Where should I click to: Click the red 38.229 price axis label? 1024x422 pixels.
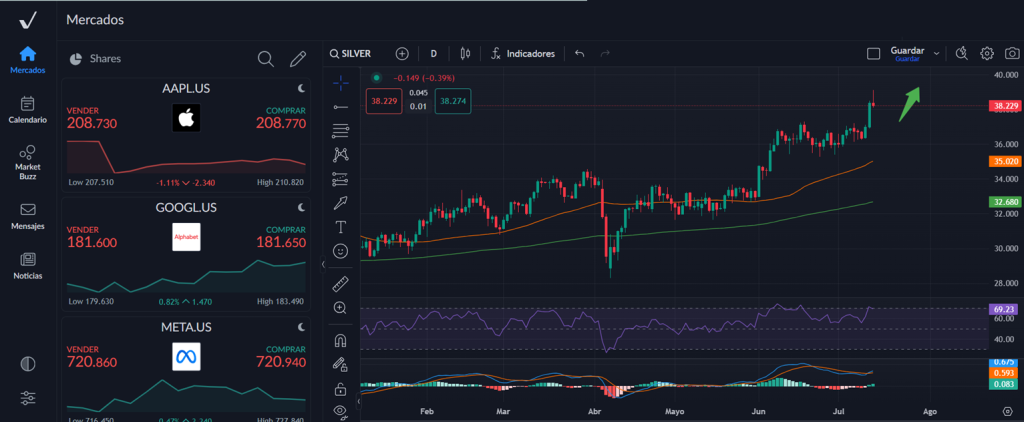1005,105
